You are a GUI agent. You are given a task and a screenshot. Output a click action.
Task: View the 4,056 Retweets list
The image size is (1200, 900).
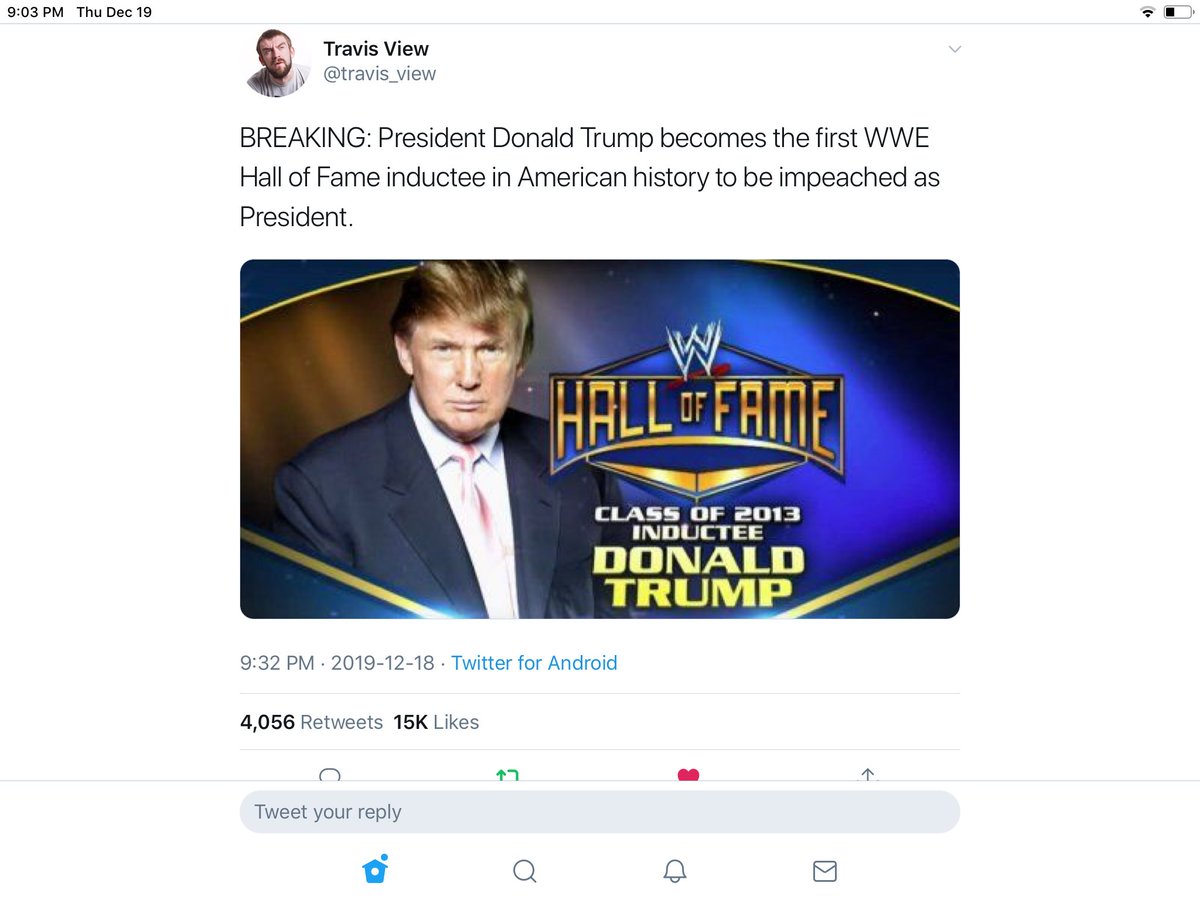(311, 722)
